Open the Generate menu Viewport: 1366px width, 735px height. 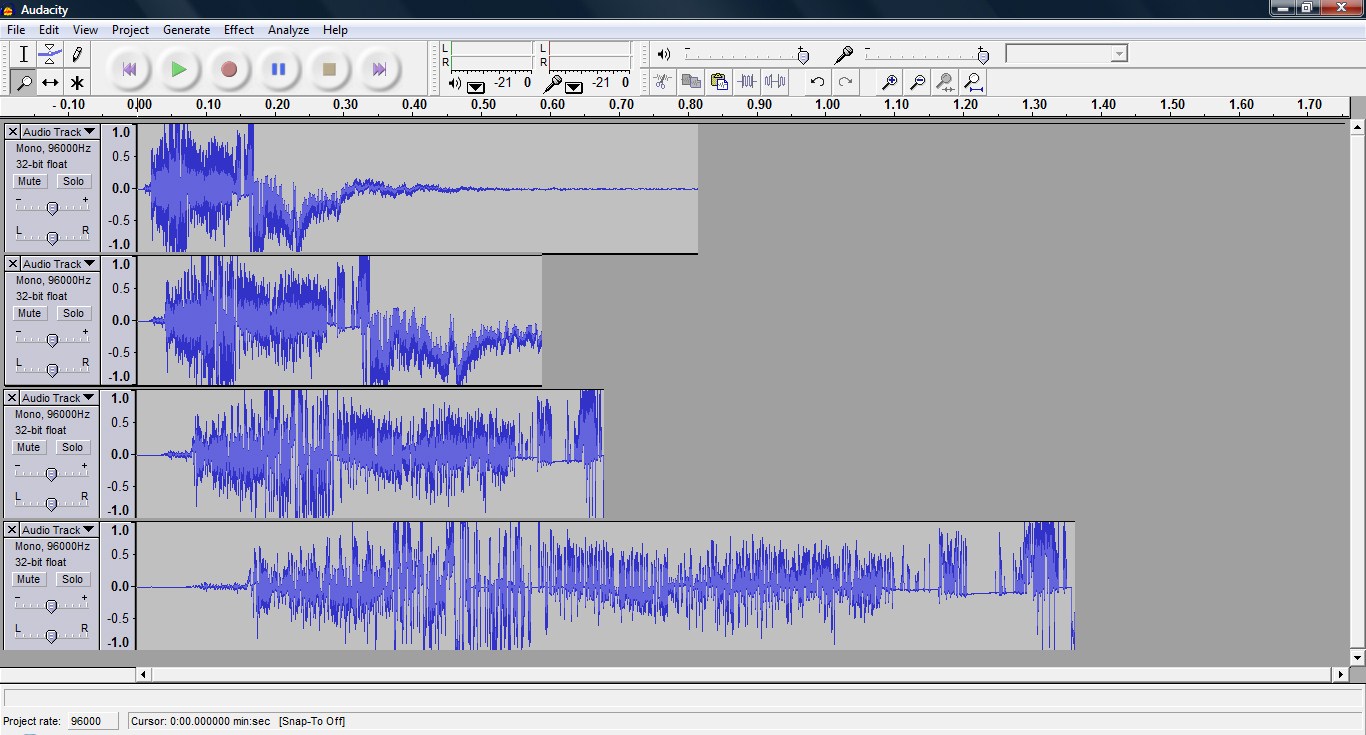tap(186, 30)
